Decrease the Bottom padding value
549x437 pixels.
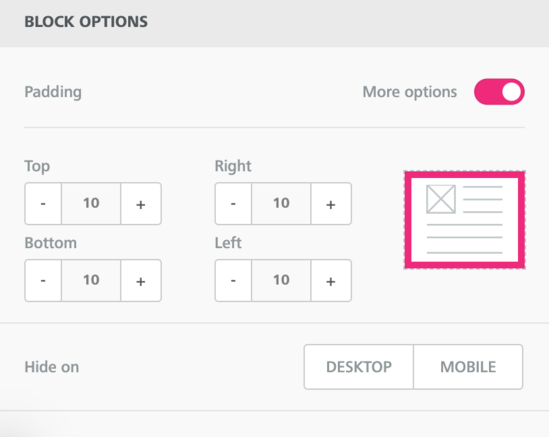pos(43,280)
